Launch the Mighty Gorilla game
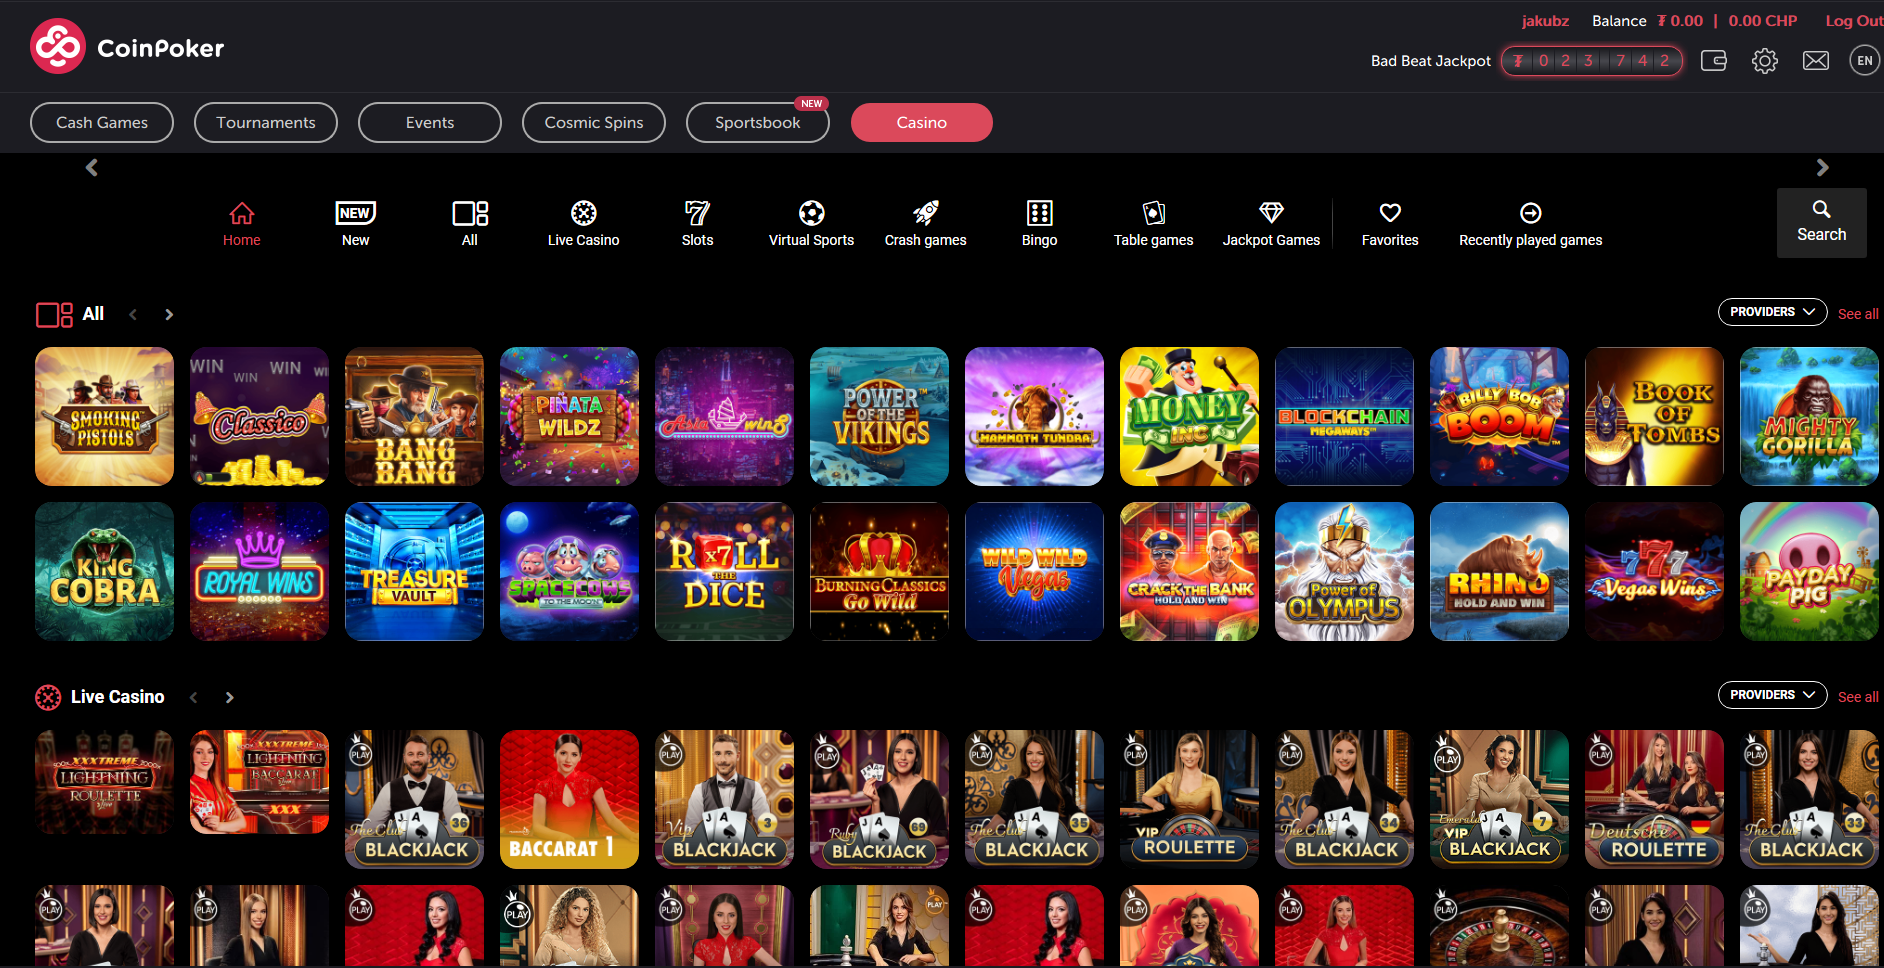Image resolution: width=1884 pixels, height=968 pixels. (x=1809, y=416)
